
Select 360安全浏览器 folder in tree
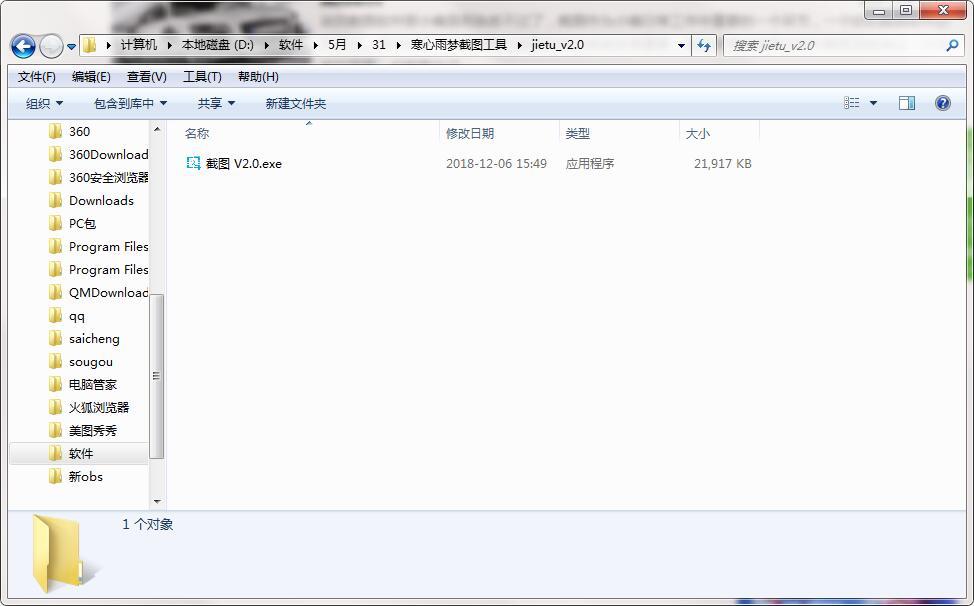click(x=108, y=177)
